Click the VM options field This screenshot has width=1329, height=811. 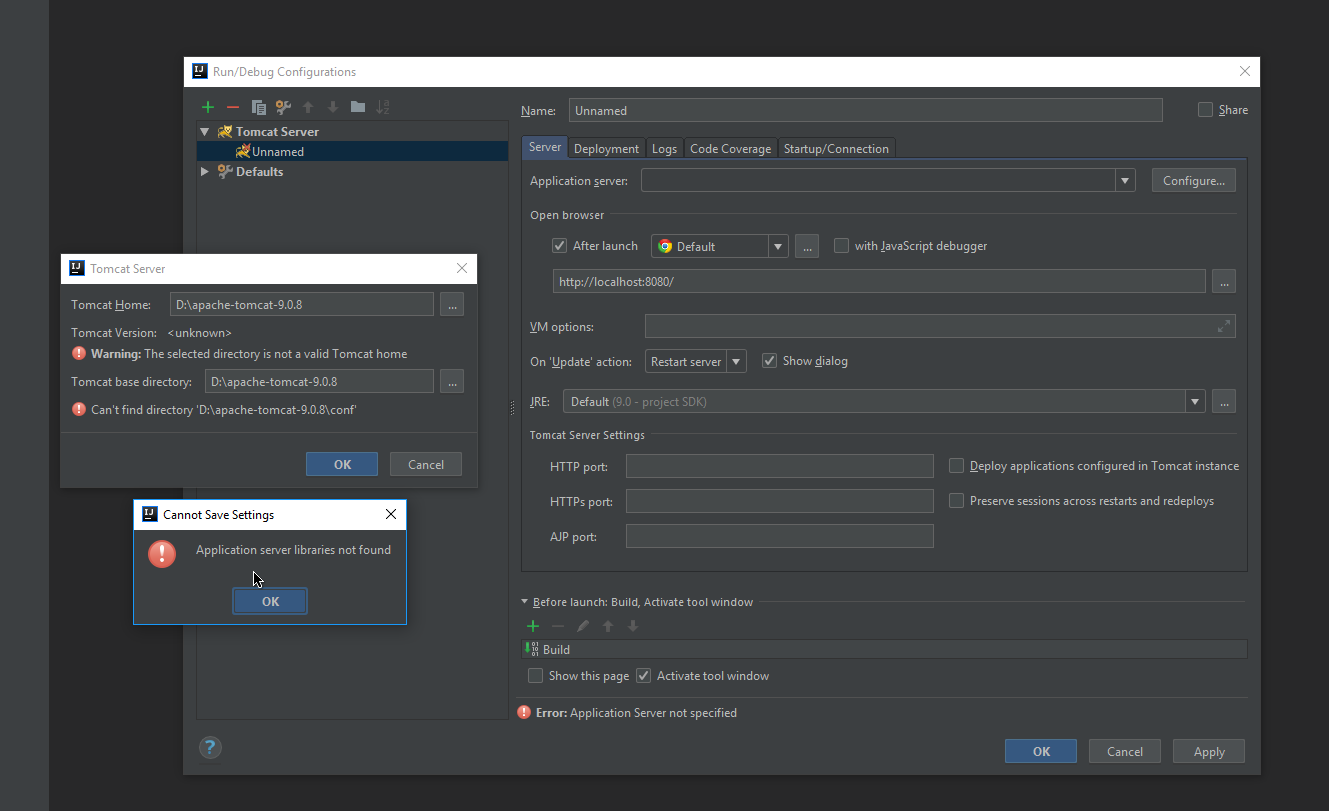point(940,326)
